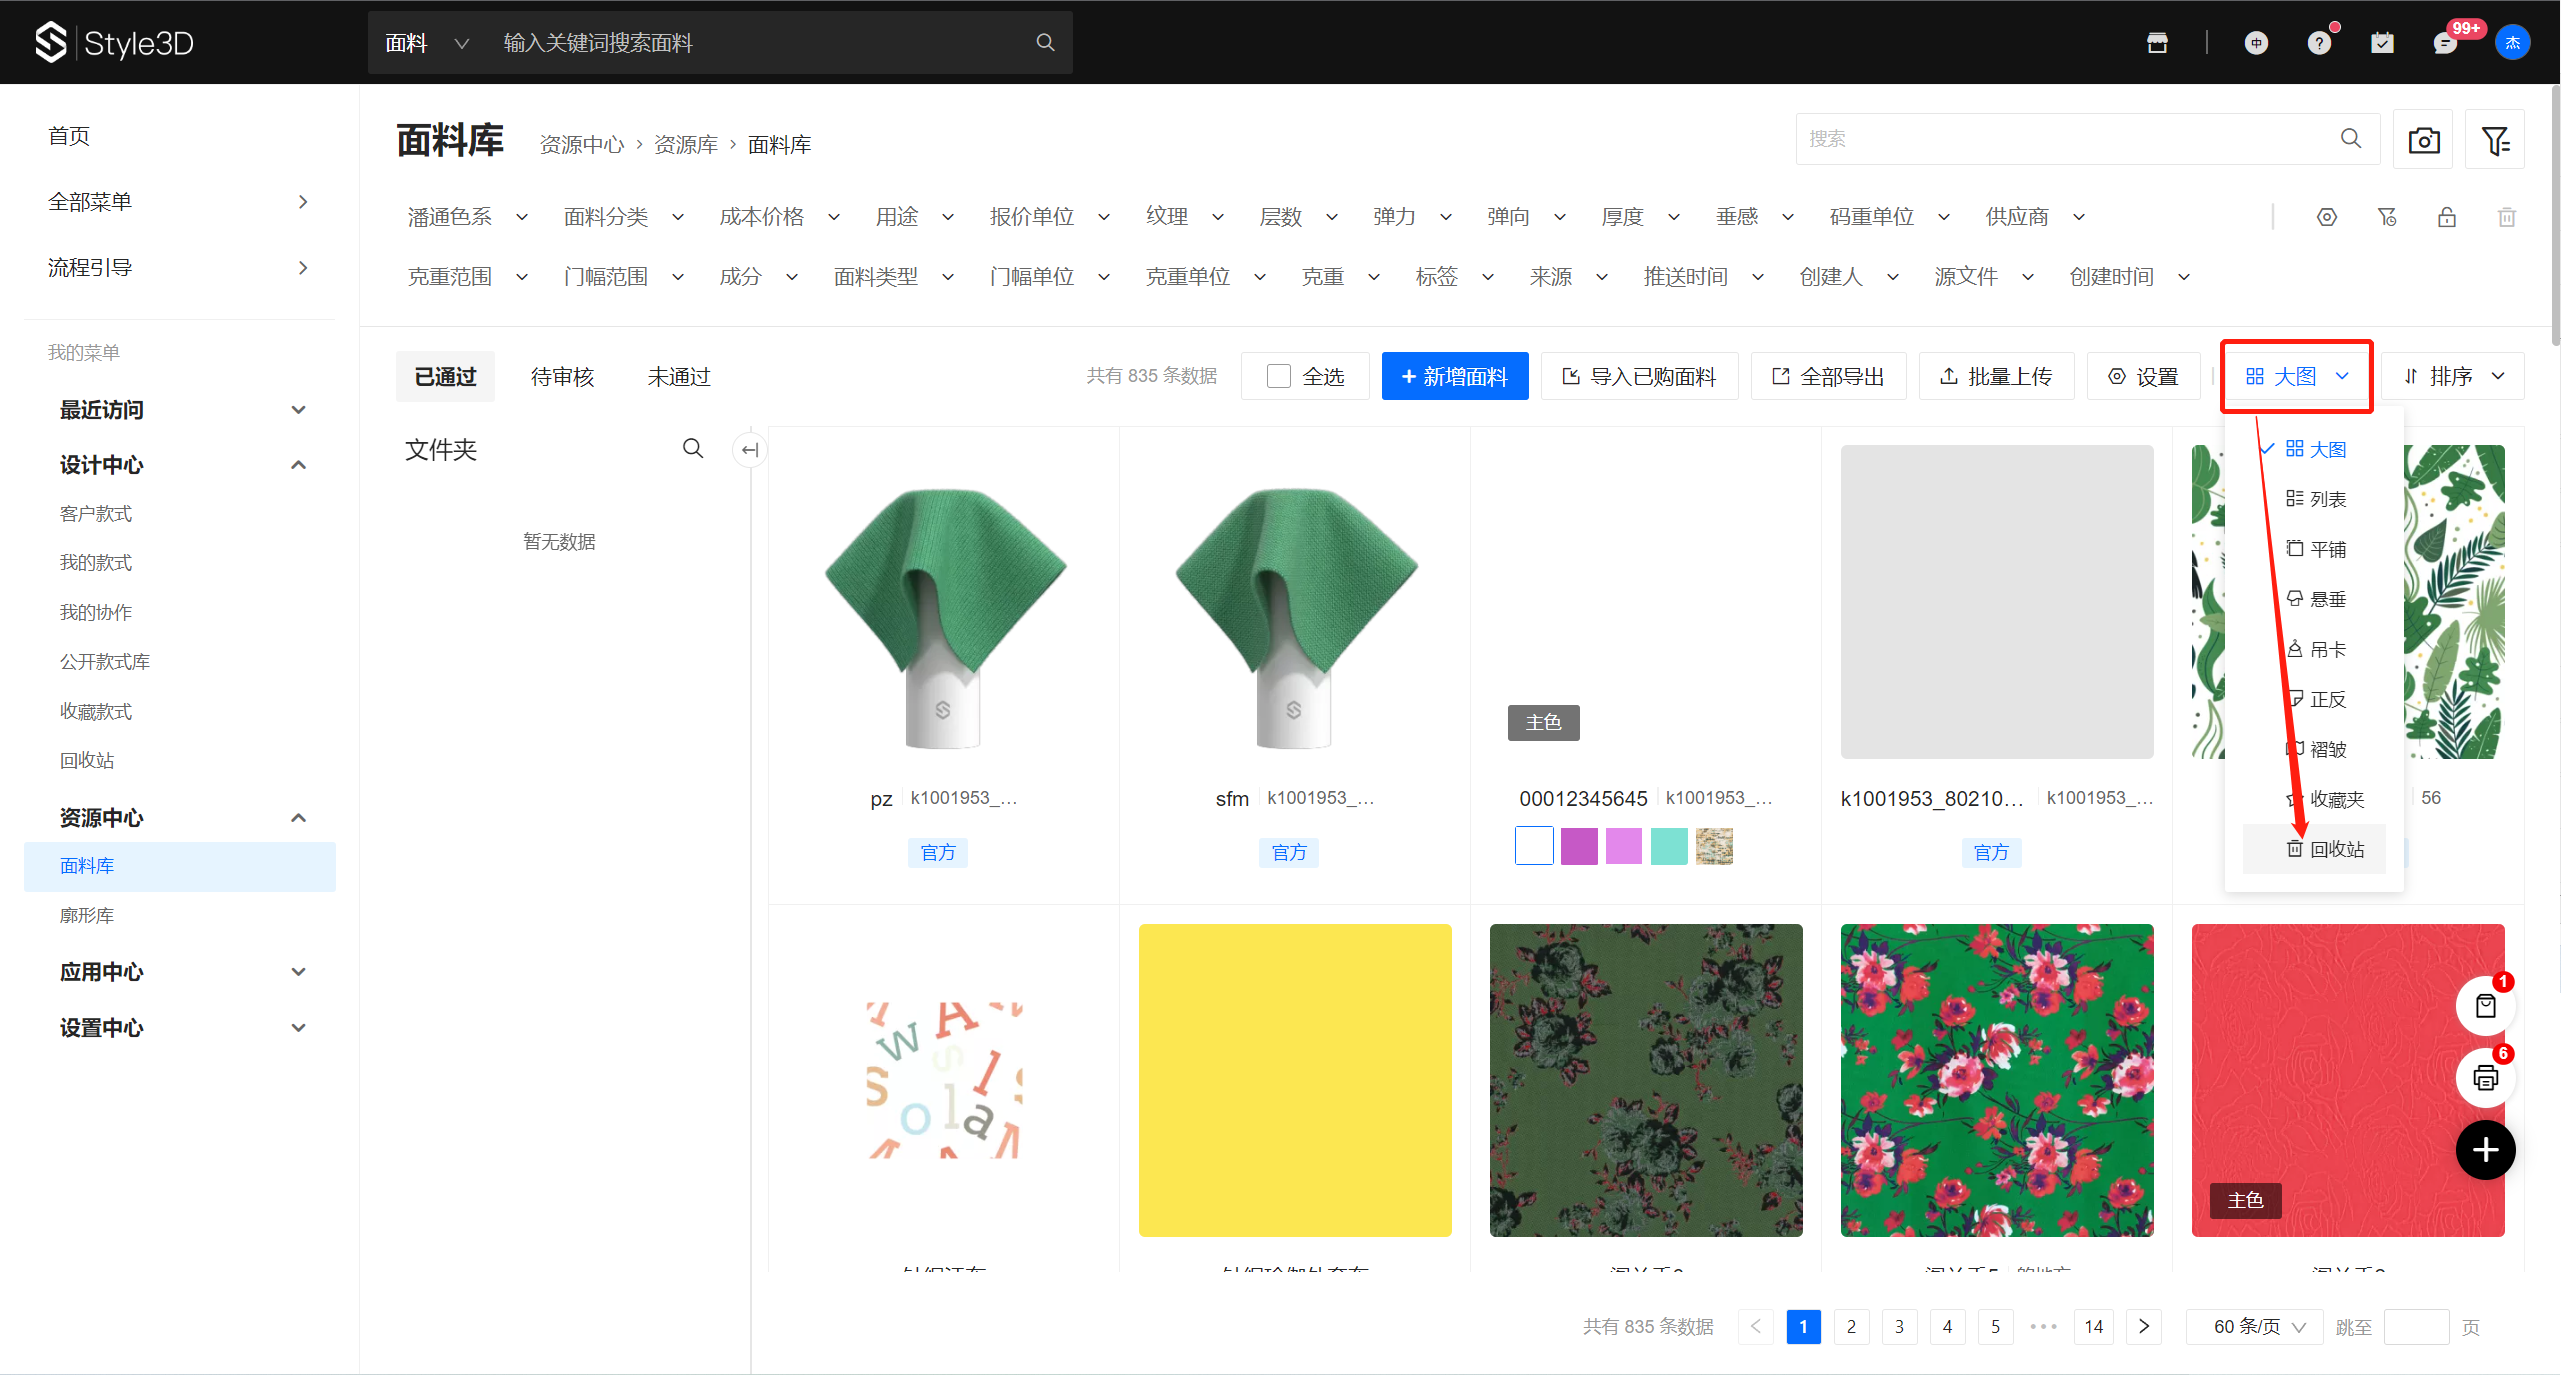Open the yellow fabric thumbnail
The height and width of the screenshot is (1375, 2561).
[x=1295, y=1080]
